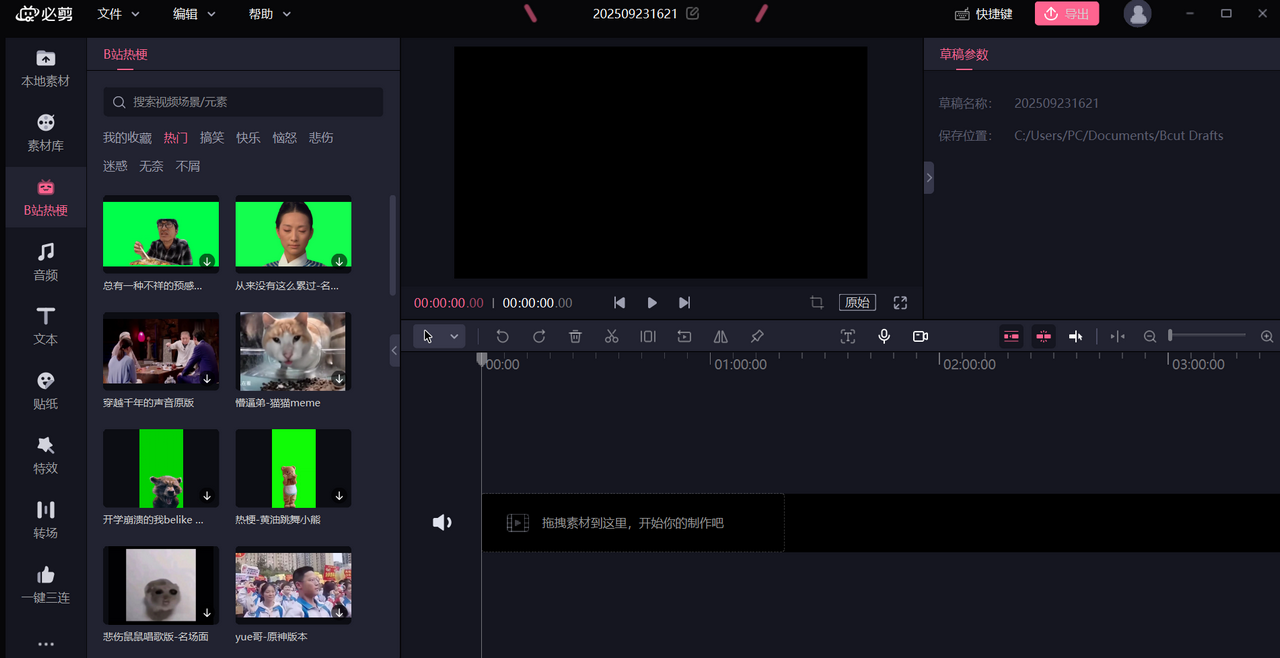Viewport: 1280px width, 658px height.
Task: Click the mirror flip icon in timeline toolbar
Action: [720, 336]
